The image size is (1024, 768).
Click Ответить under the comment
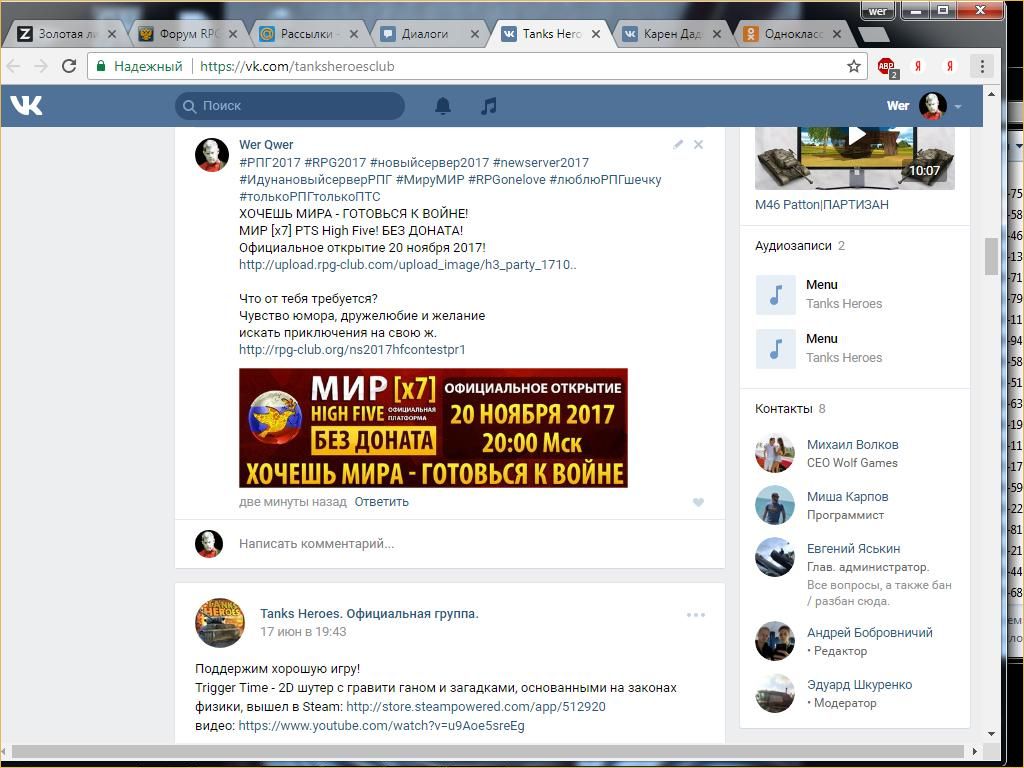(381, 502)
